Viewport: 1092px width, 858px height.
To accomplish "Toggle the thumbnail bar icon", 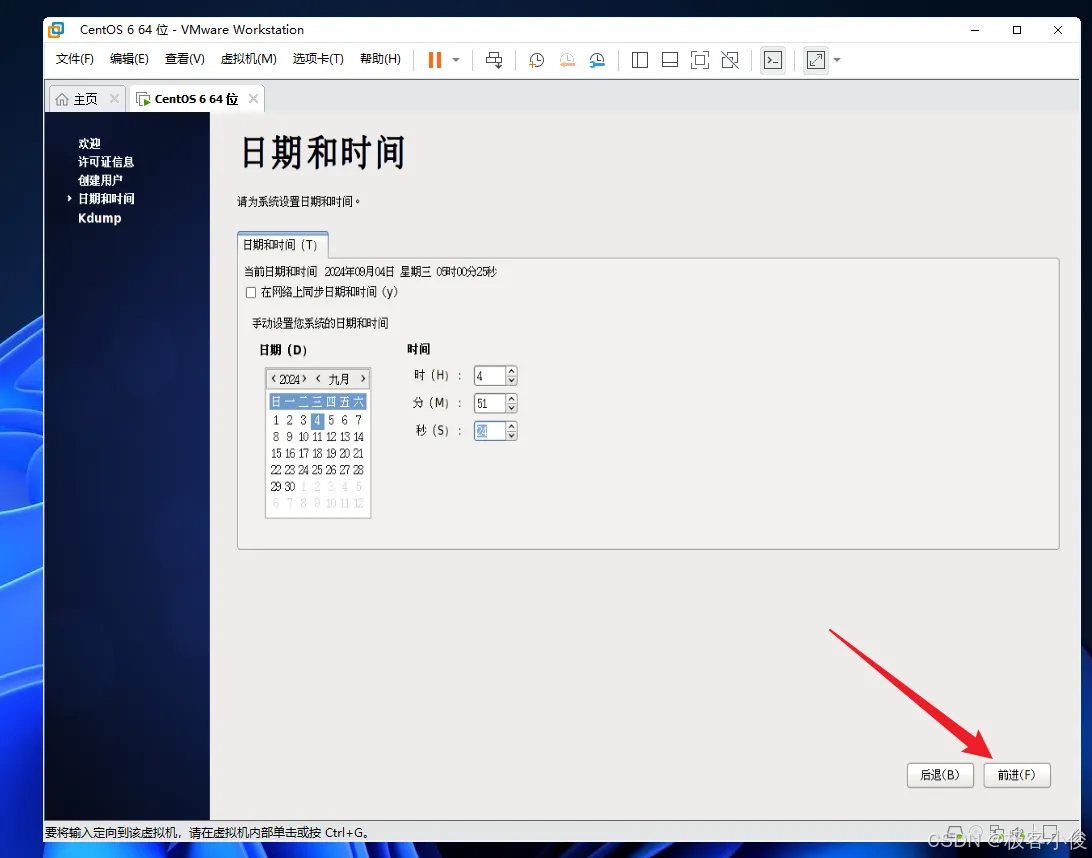I will (670, 60).
